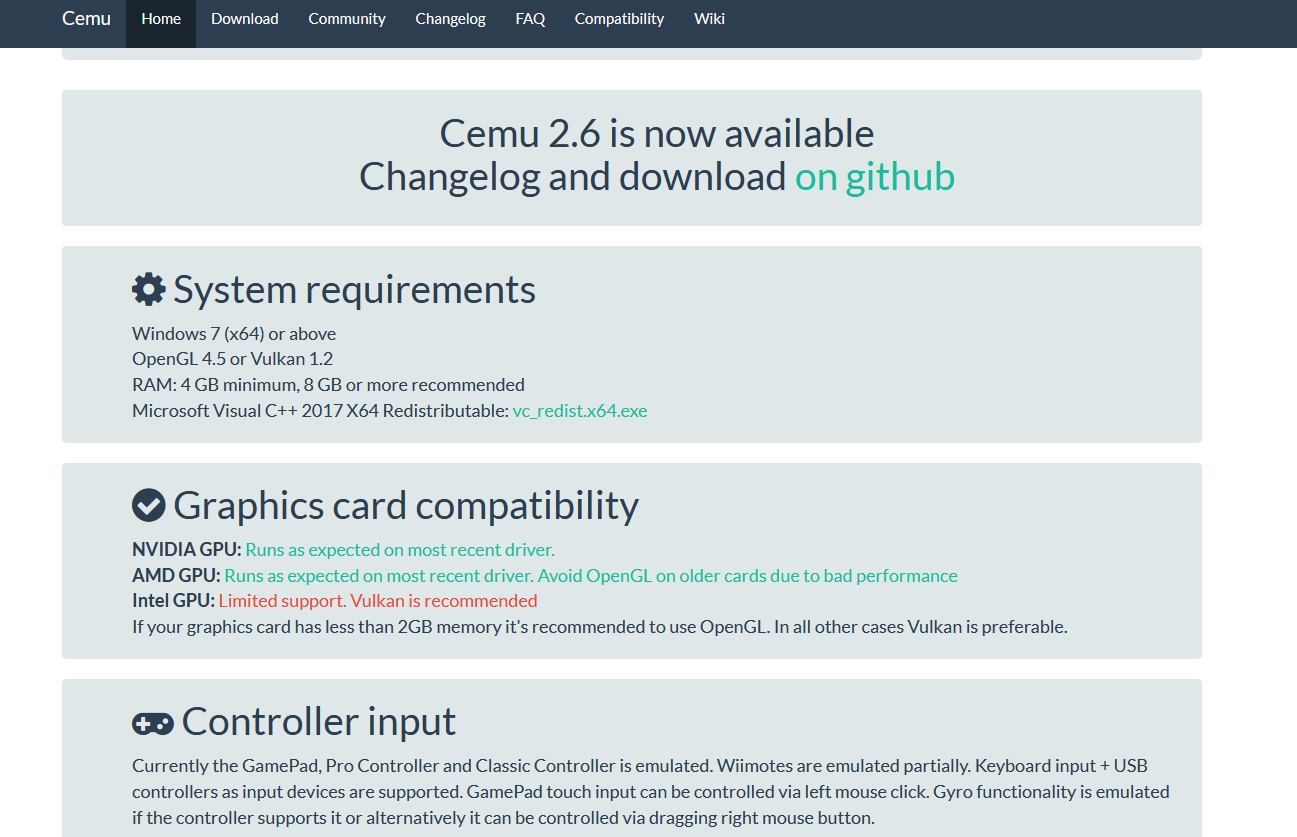The image size is (1297, 837).
Task: Click the 'Currently the GamePad, Pro Controller' paragraph
Action: 651,792
